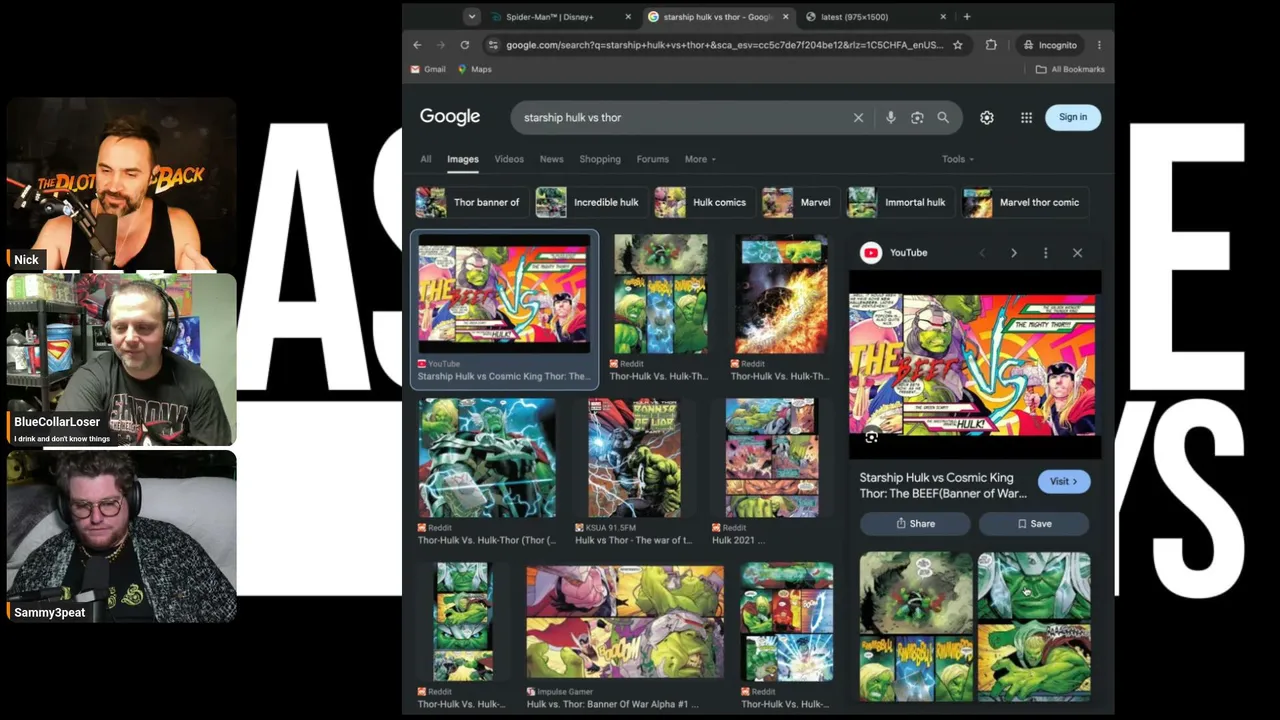
Task: Clear the search query text
Action: 858,117
